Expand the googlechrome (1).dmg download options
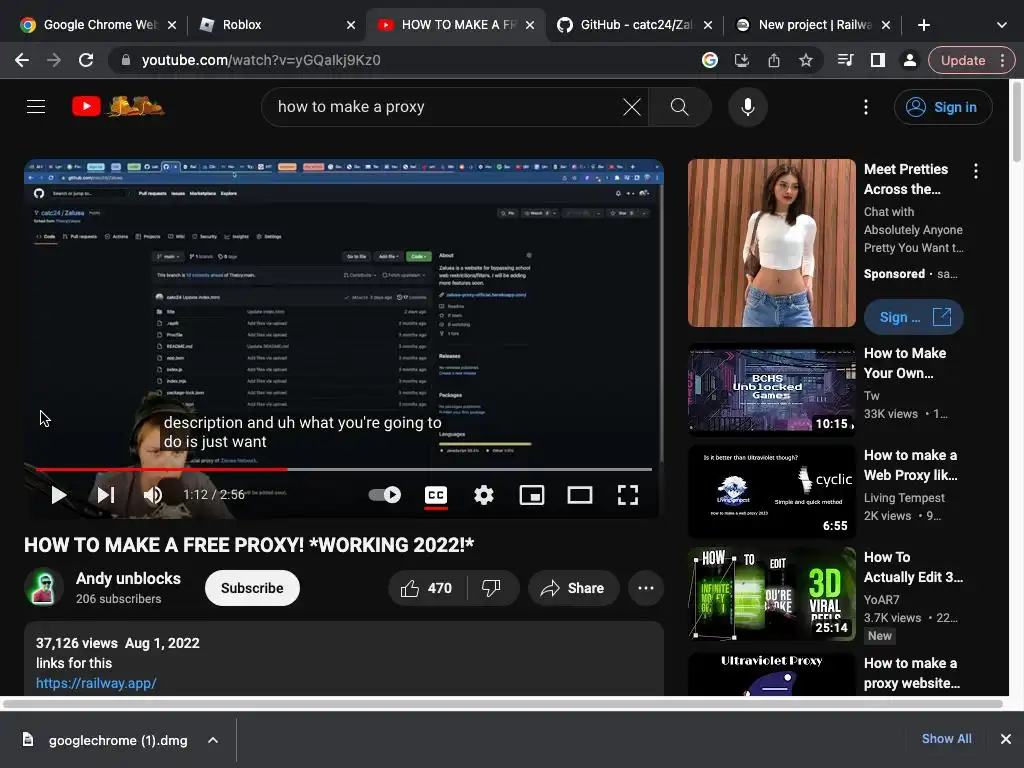This screenshot has height=768, width=1024. tap(213, 740)
